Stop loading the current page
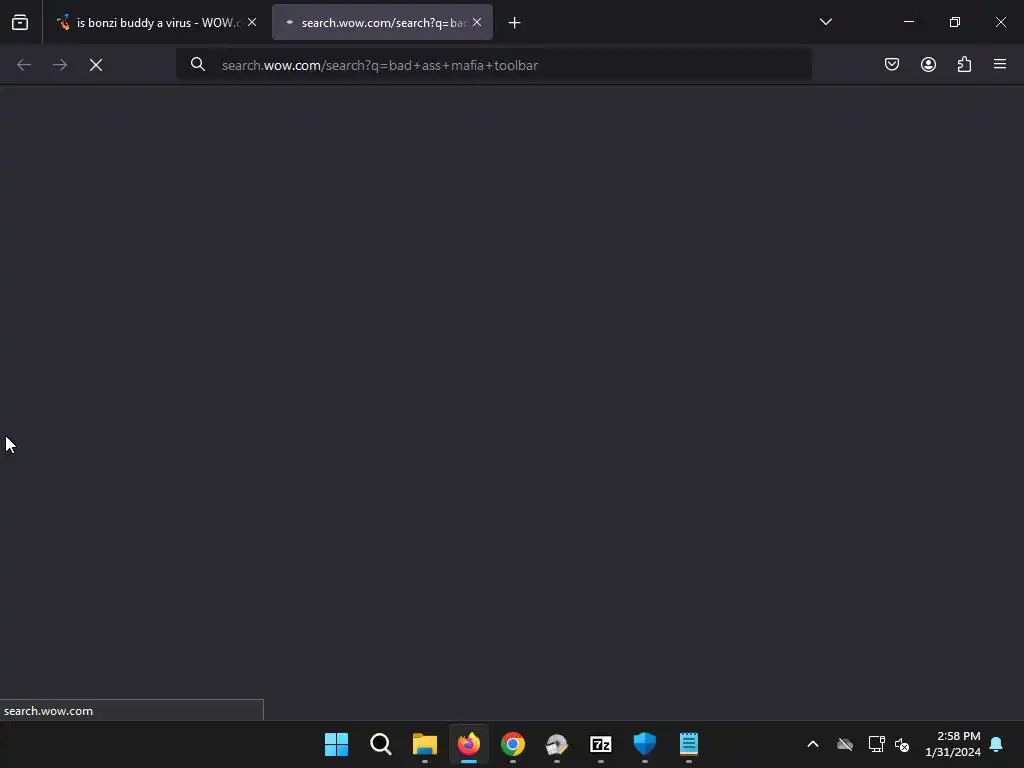This screenshot has width=1024, height=768. pos(96,65)
